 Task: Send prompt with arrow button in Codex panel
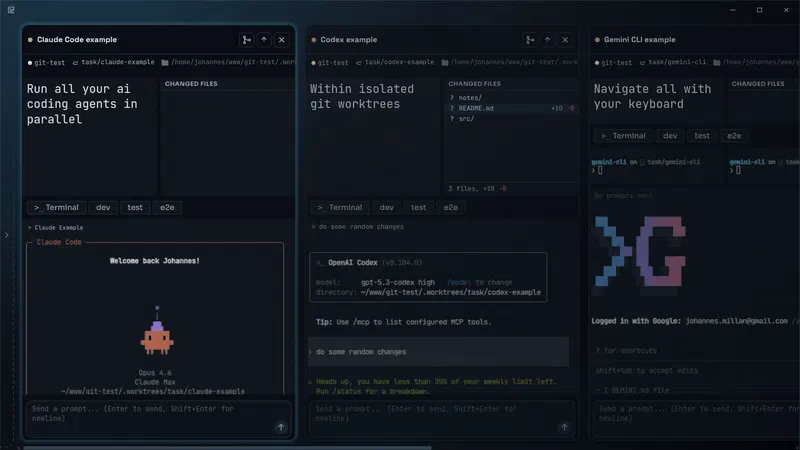tap(564, 428)
